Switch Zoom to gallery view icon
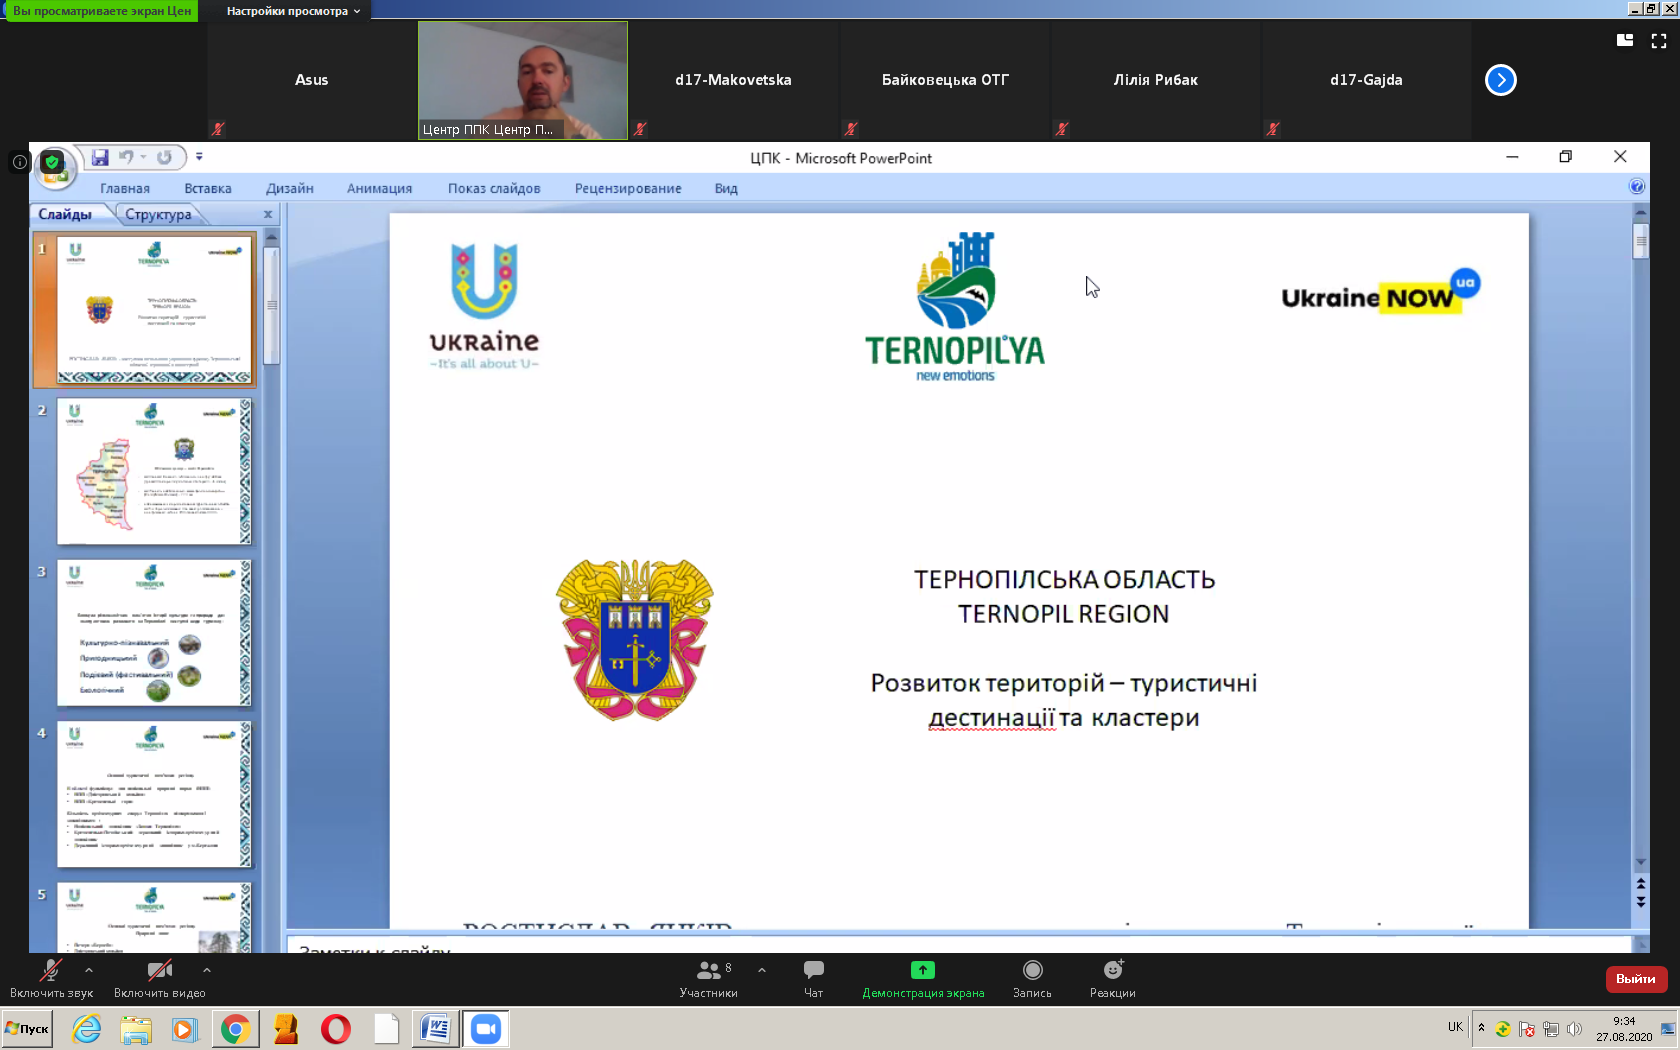 tap(1625, 40)
